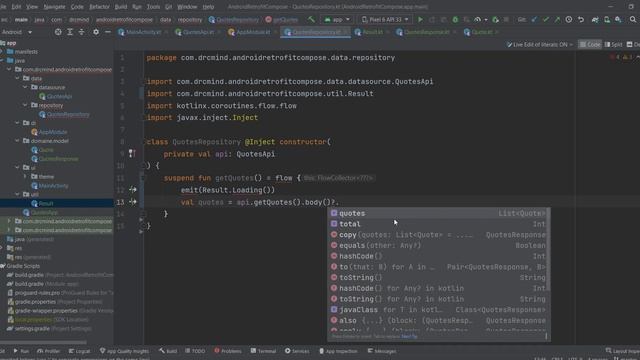
Task: Click the suspend call gutter icon on line 13
Action: 133,202
